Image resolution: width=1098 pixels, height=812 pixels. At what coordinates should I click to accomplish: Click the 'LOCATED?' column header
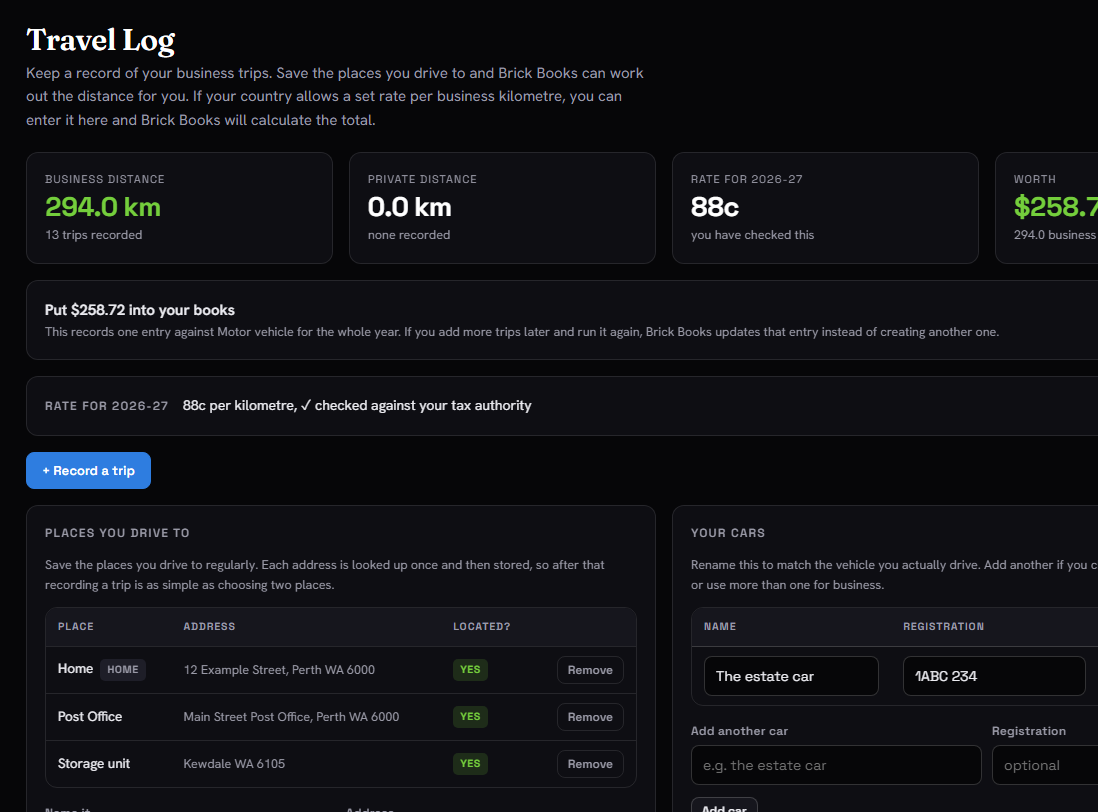click(482, 626)
